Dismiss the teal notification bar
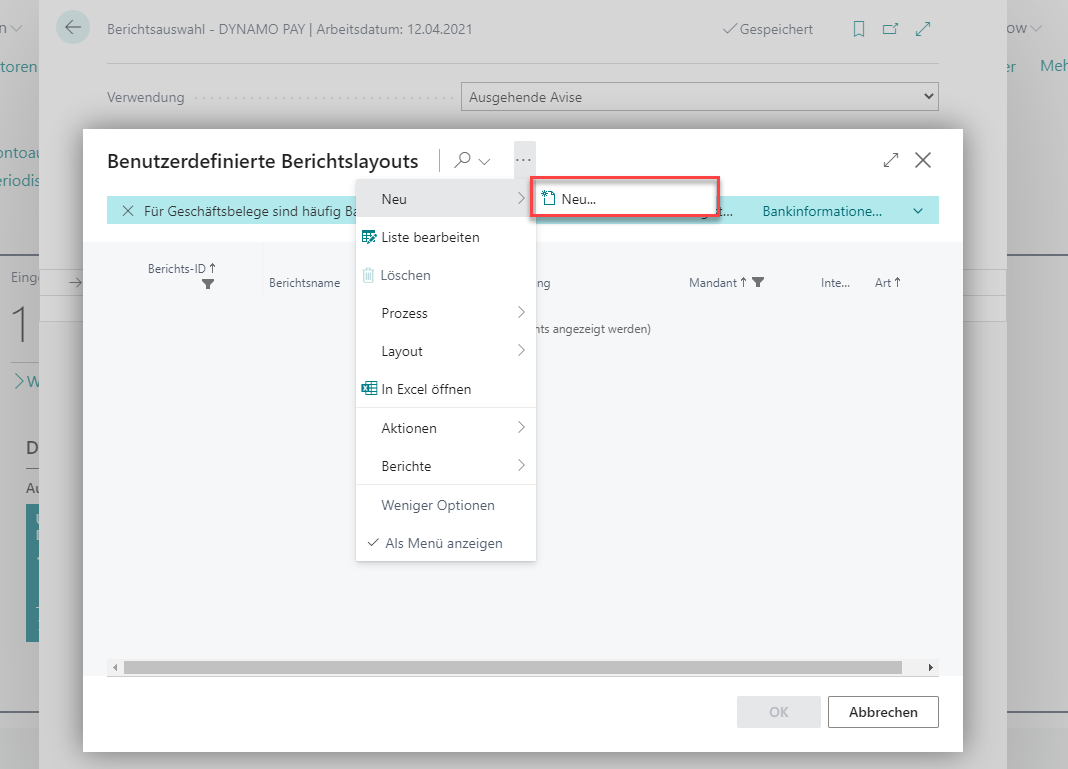 [128, 211]
